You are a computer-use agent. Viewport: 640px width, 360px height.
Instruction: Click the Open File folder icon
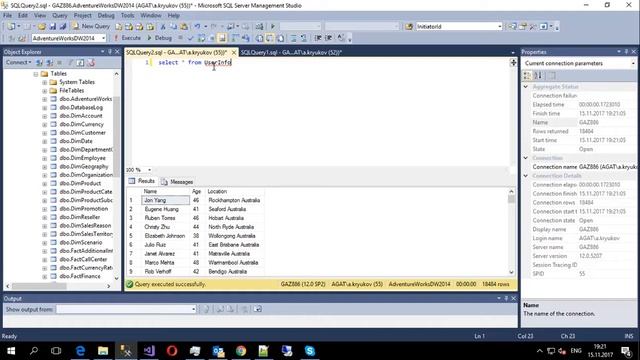click(x=42, y=27)
